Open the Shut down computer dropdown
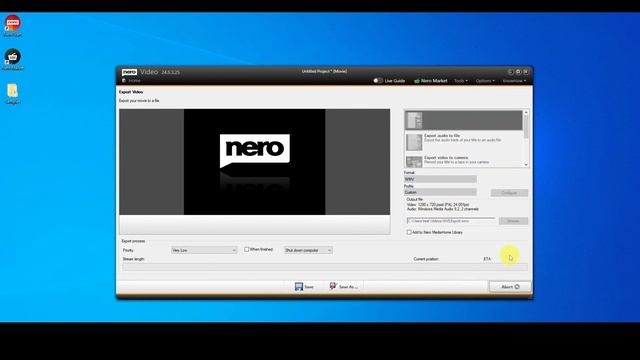 click(x=308, y=250)
